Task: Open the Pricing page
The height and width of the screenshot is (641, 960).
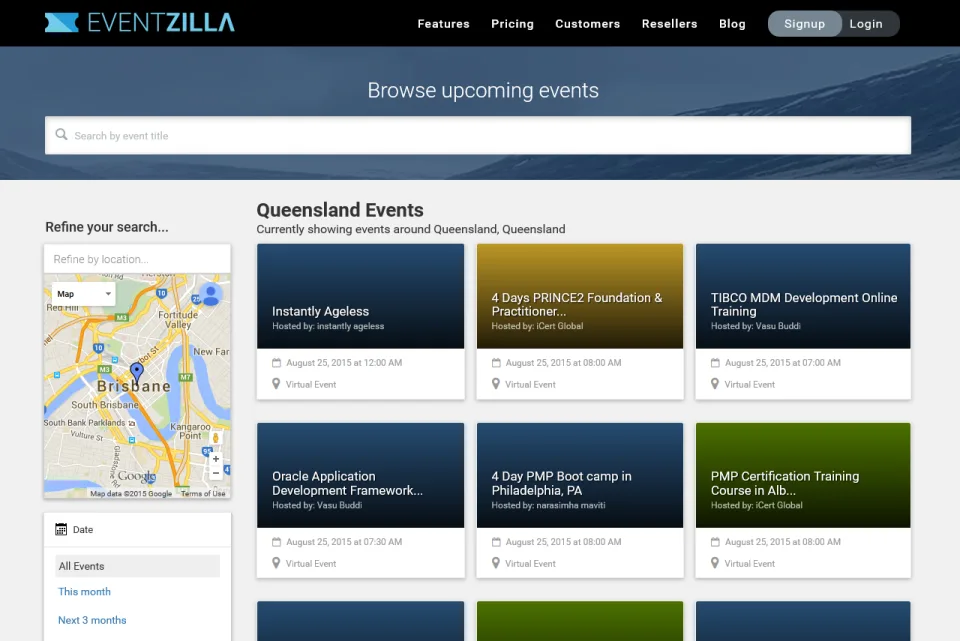Action: tap(512, 24)
